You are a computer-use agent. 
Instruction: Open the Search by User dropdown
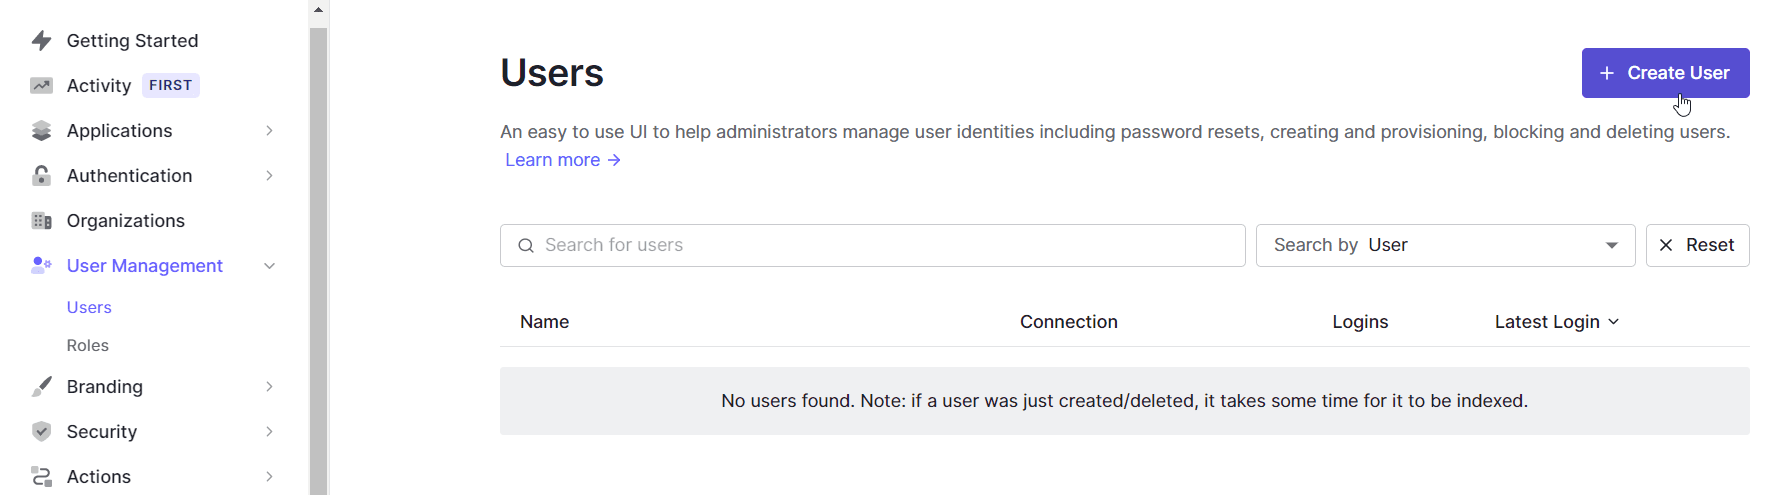coord(1445,246)
